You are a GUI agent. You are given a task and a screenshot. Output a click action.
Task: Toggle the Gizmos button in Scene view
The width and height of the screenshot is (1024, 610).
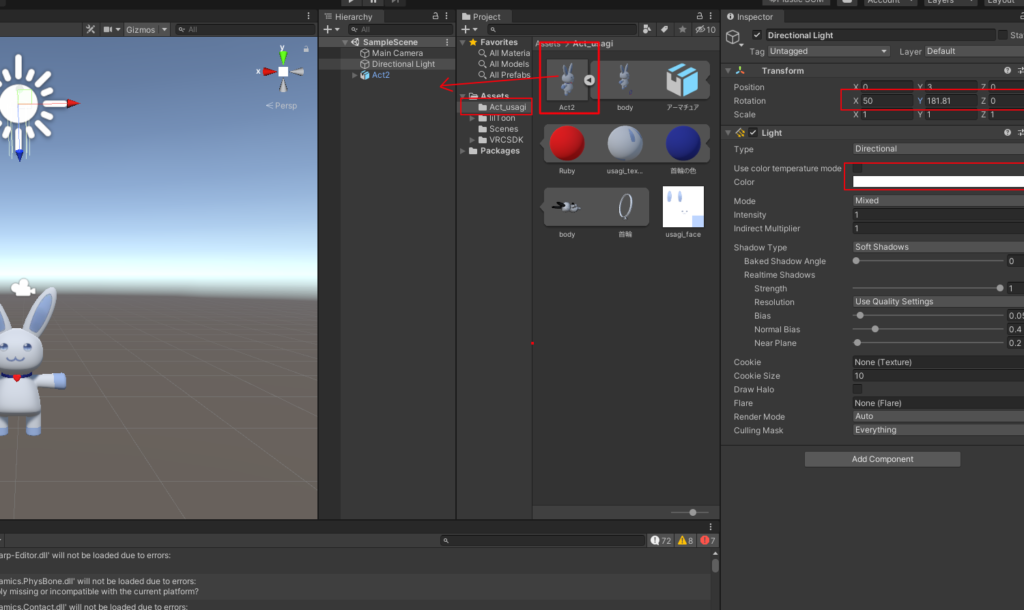[x=140, y=29]
